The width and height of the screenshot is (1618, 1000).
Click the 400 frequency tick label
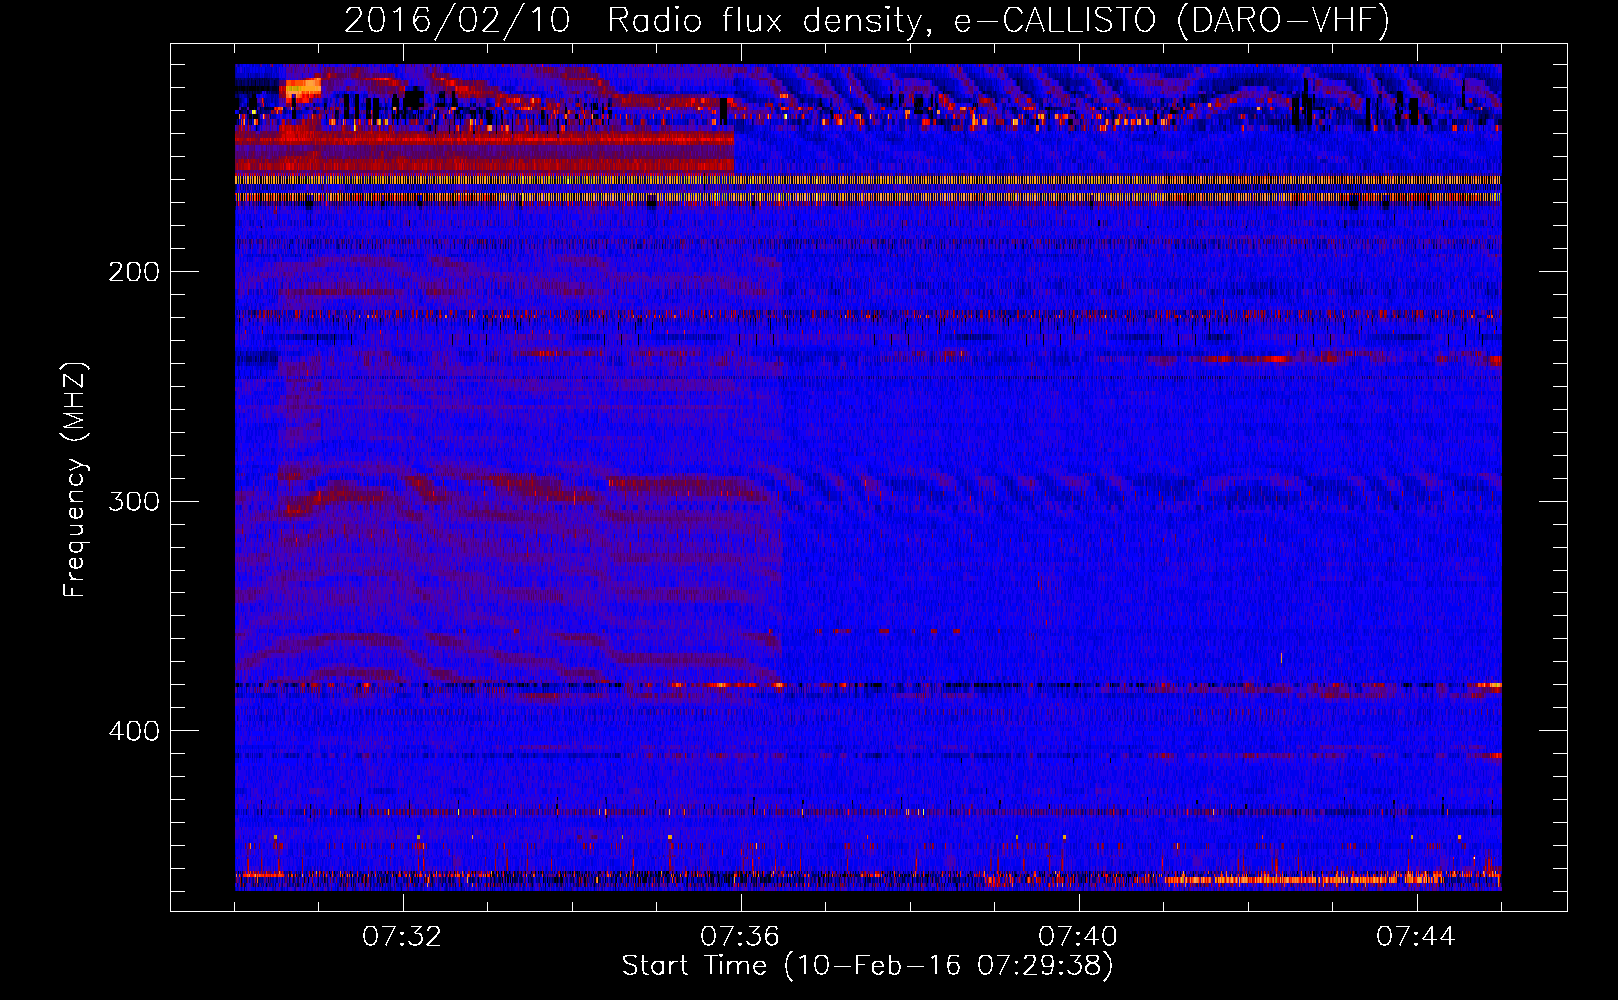(x=134, y=731)
